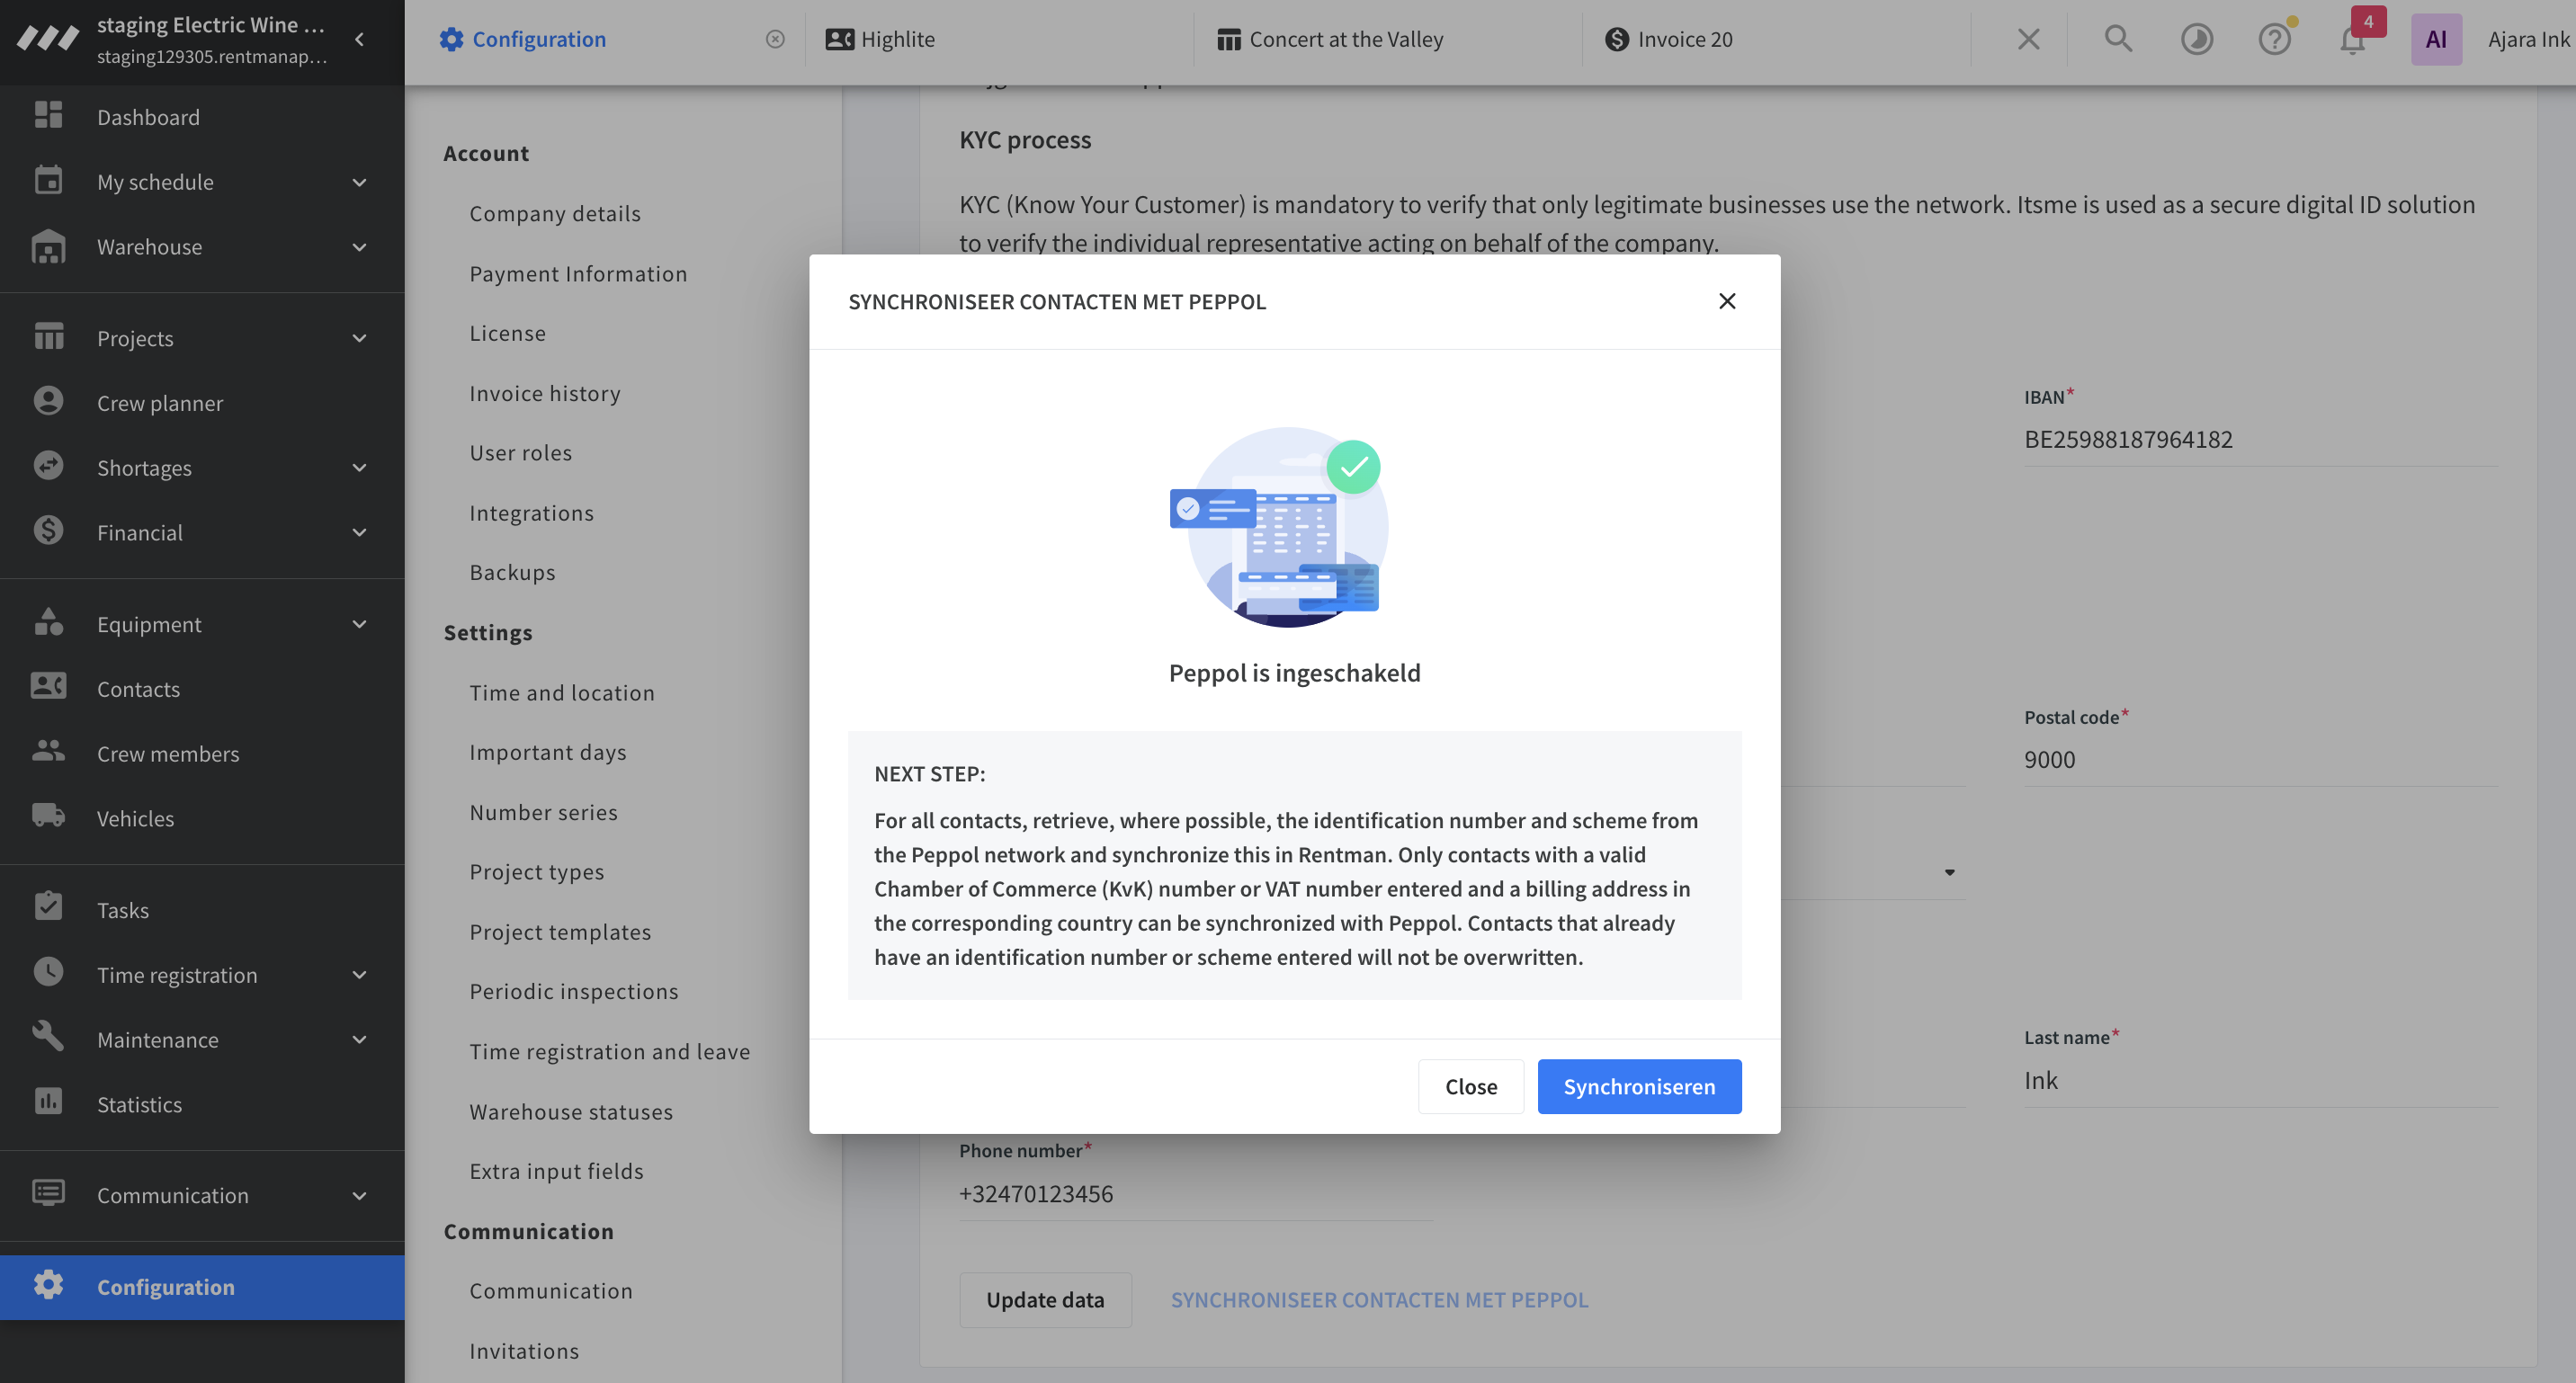Click the Postal code field

pos(2261,759)
